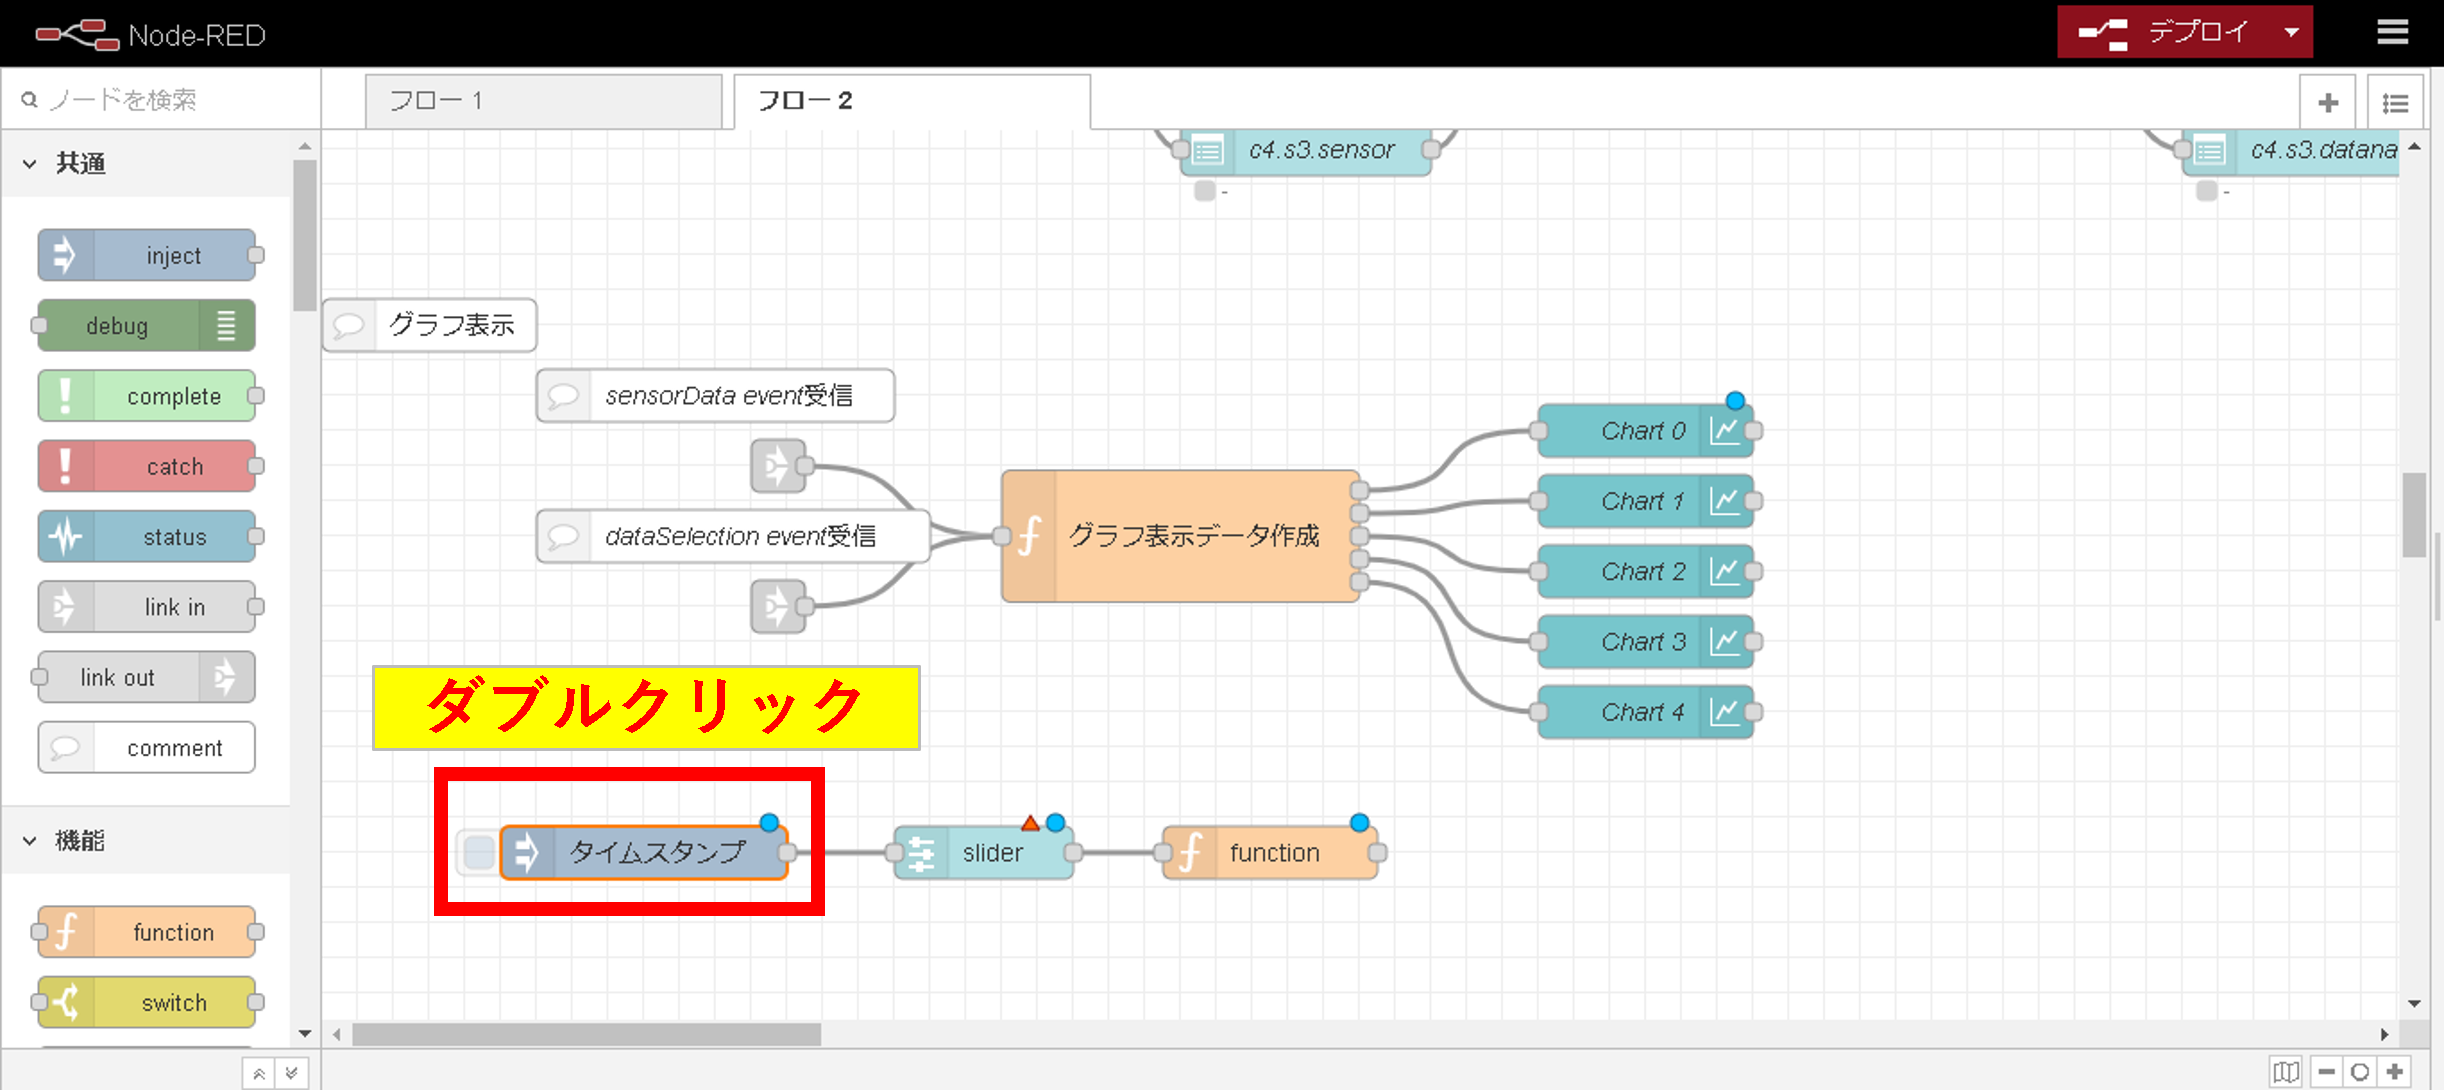
Task: Zoom out the workspace
Action: 2327,1072
